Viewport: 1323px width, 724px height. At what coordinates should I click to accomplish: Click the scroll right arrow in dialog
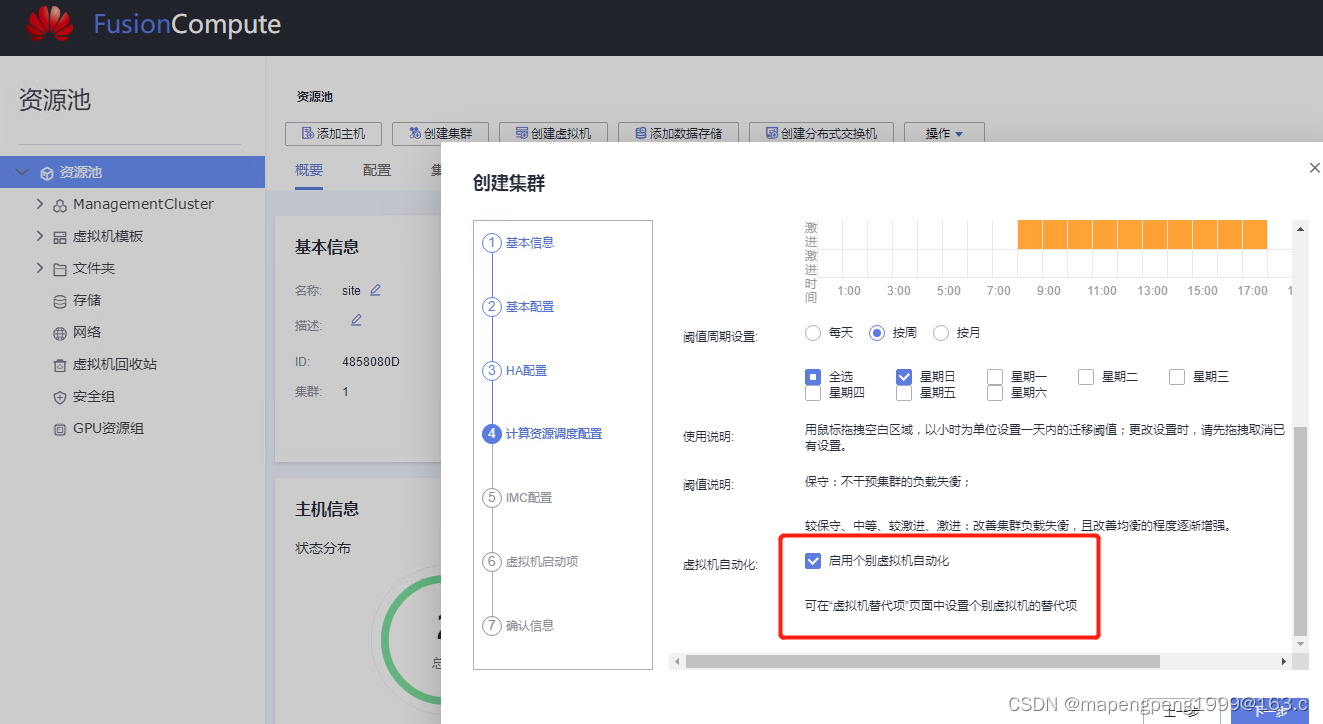[x=1284, y=662]
